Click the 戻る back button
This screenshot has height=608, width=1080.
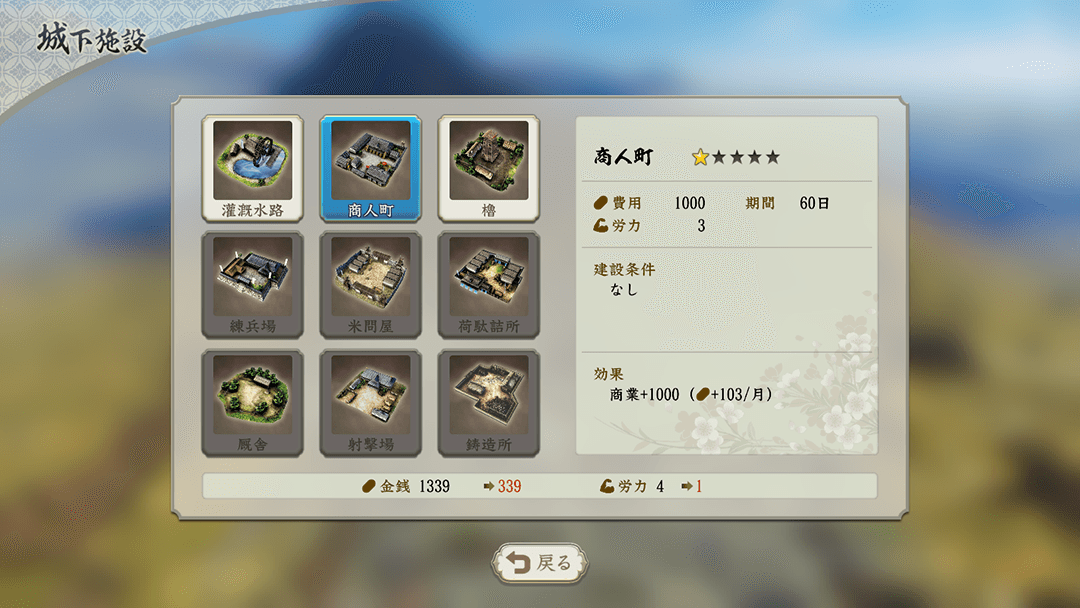click(540, 563)
